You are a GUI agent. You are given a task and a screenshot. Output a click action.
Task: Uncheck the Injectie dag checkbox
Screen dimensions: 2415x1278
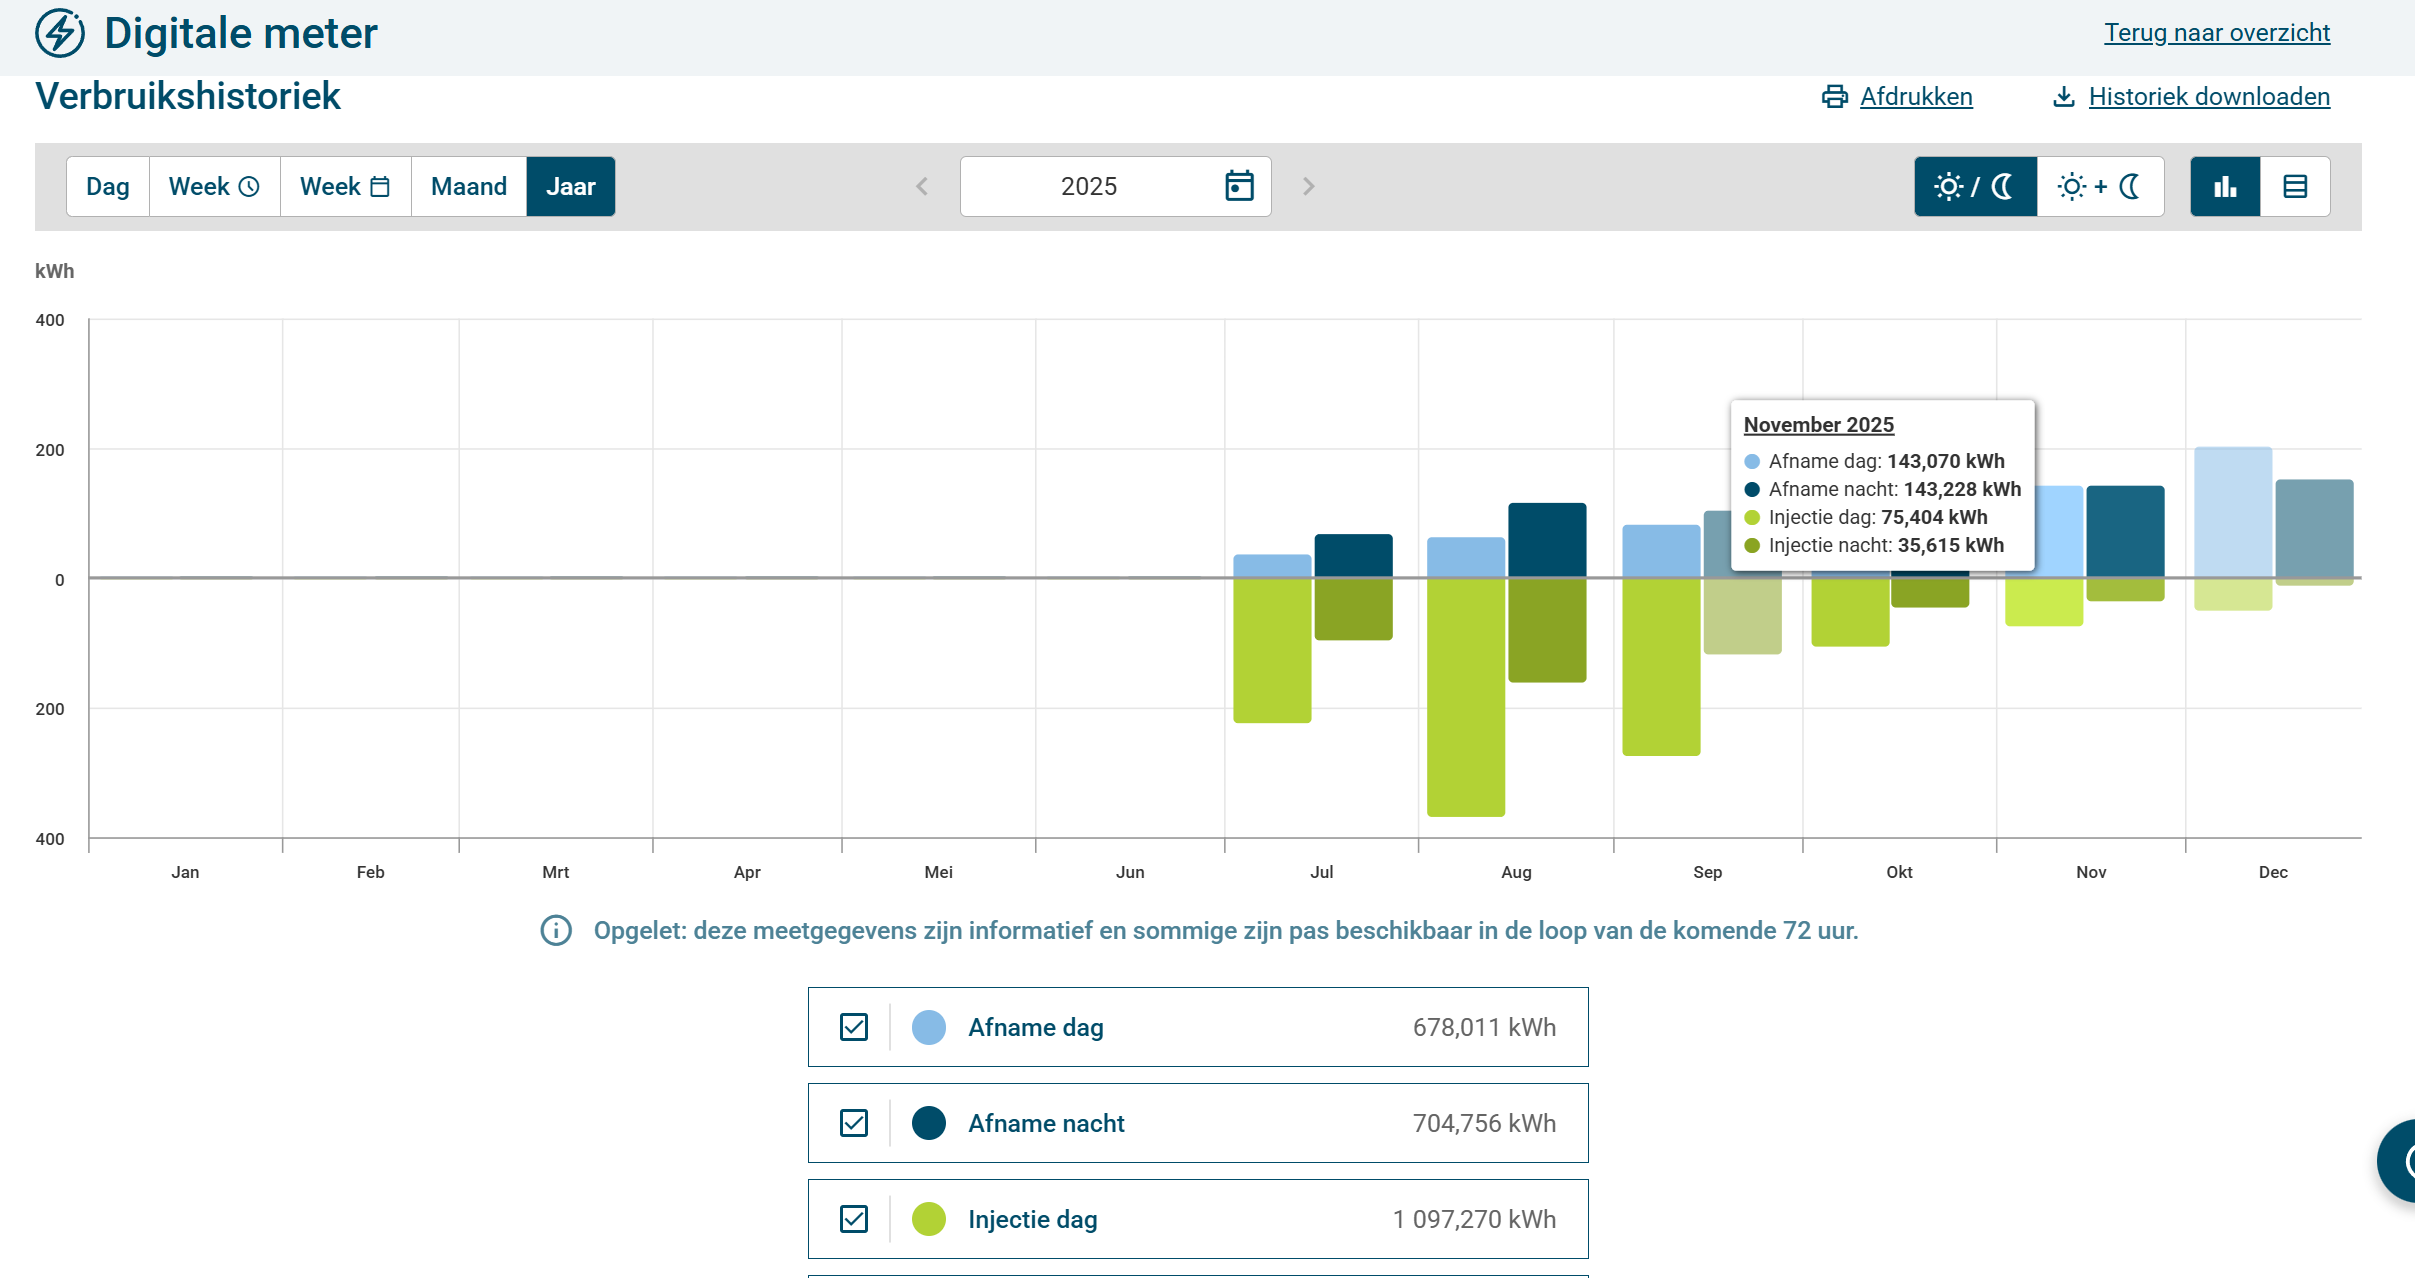coord(854,1219)
